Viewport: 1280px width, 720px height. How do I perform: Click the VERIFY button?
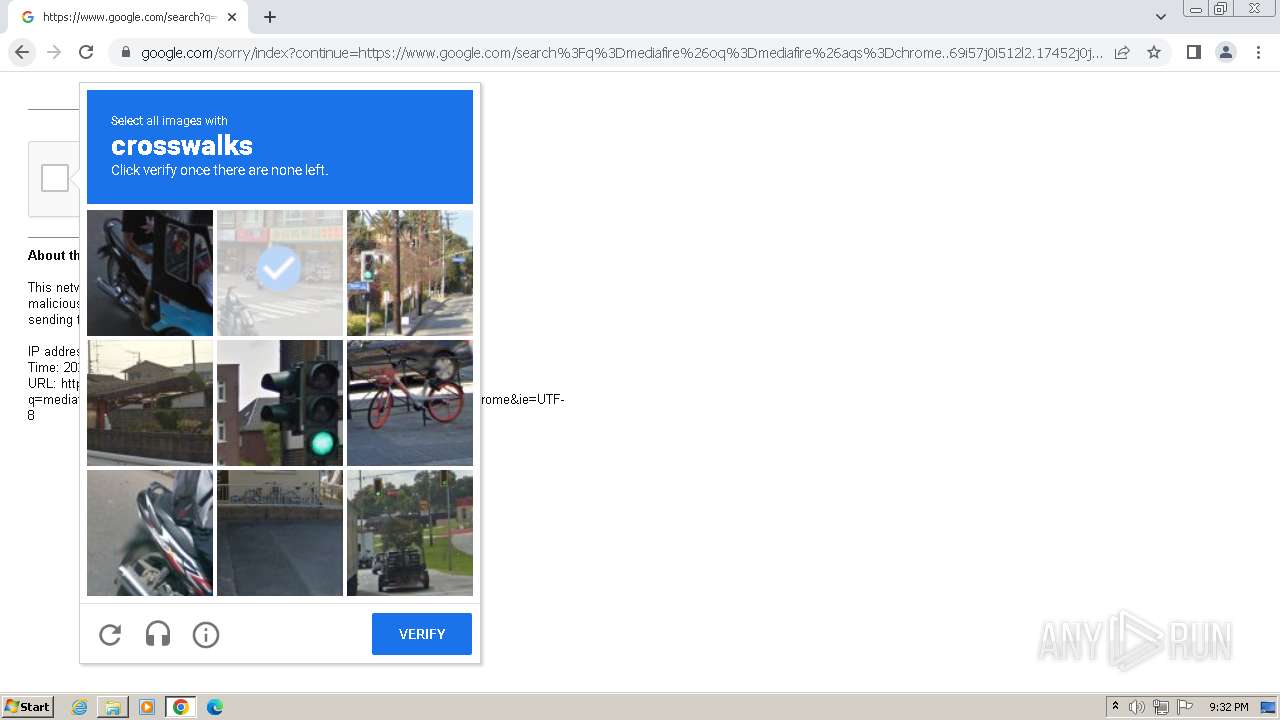pyautogui.click(x=422, y=634)
